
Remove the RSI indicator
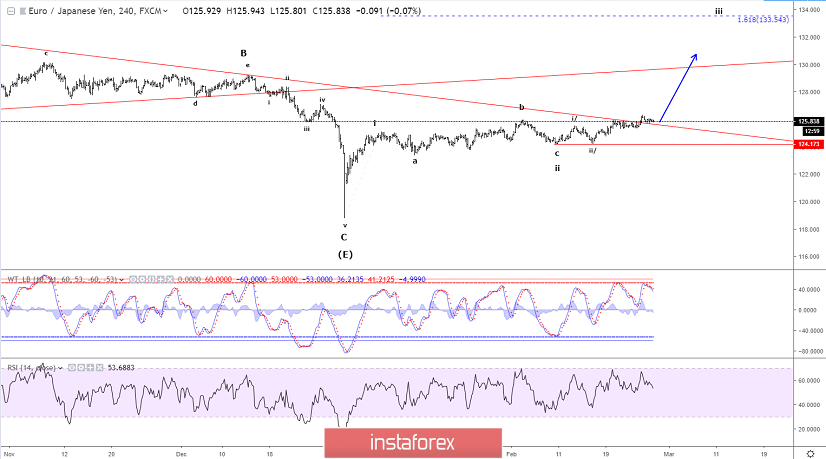coord(100,367)
